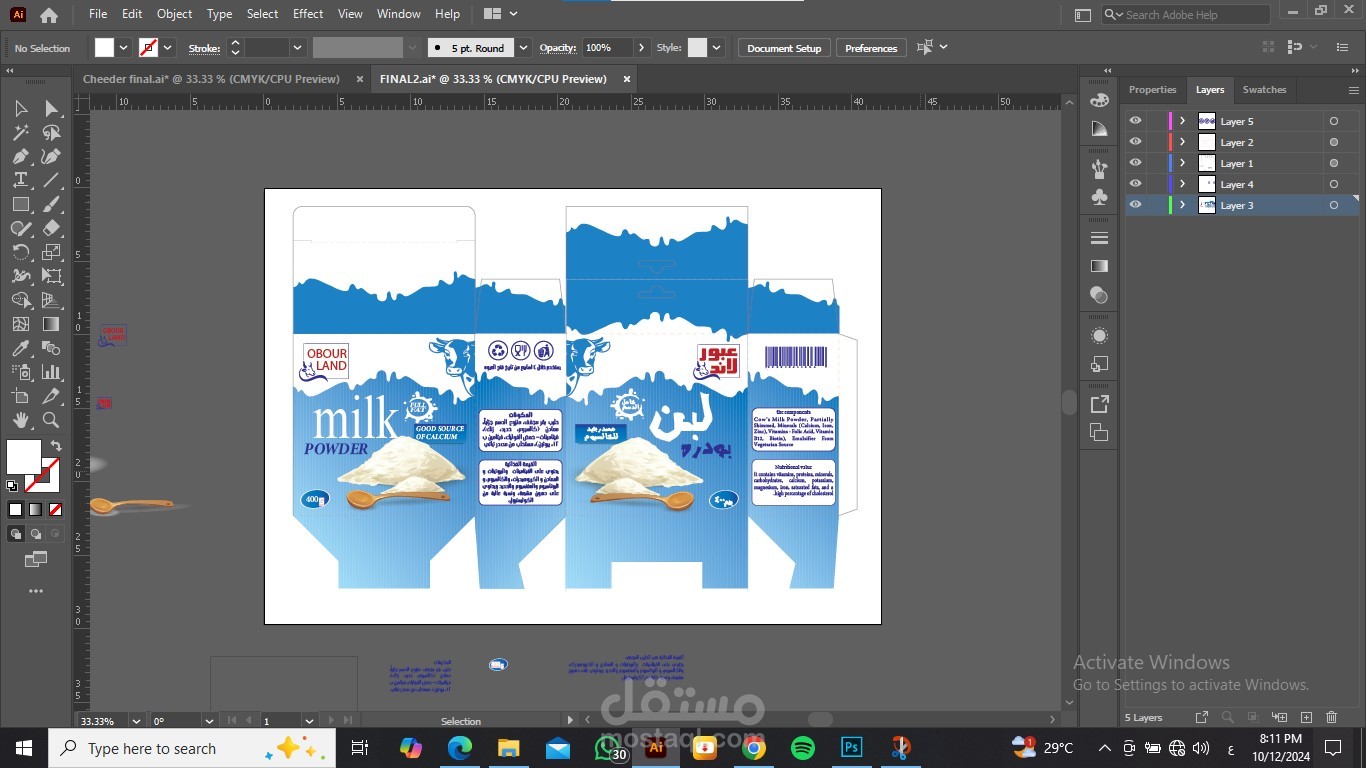This screenshot has height=768, width=1366.
Task: Select the Gradient tool
Action: [x=51, y=324]
